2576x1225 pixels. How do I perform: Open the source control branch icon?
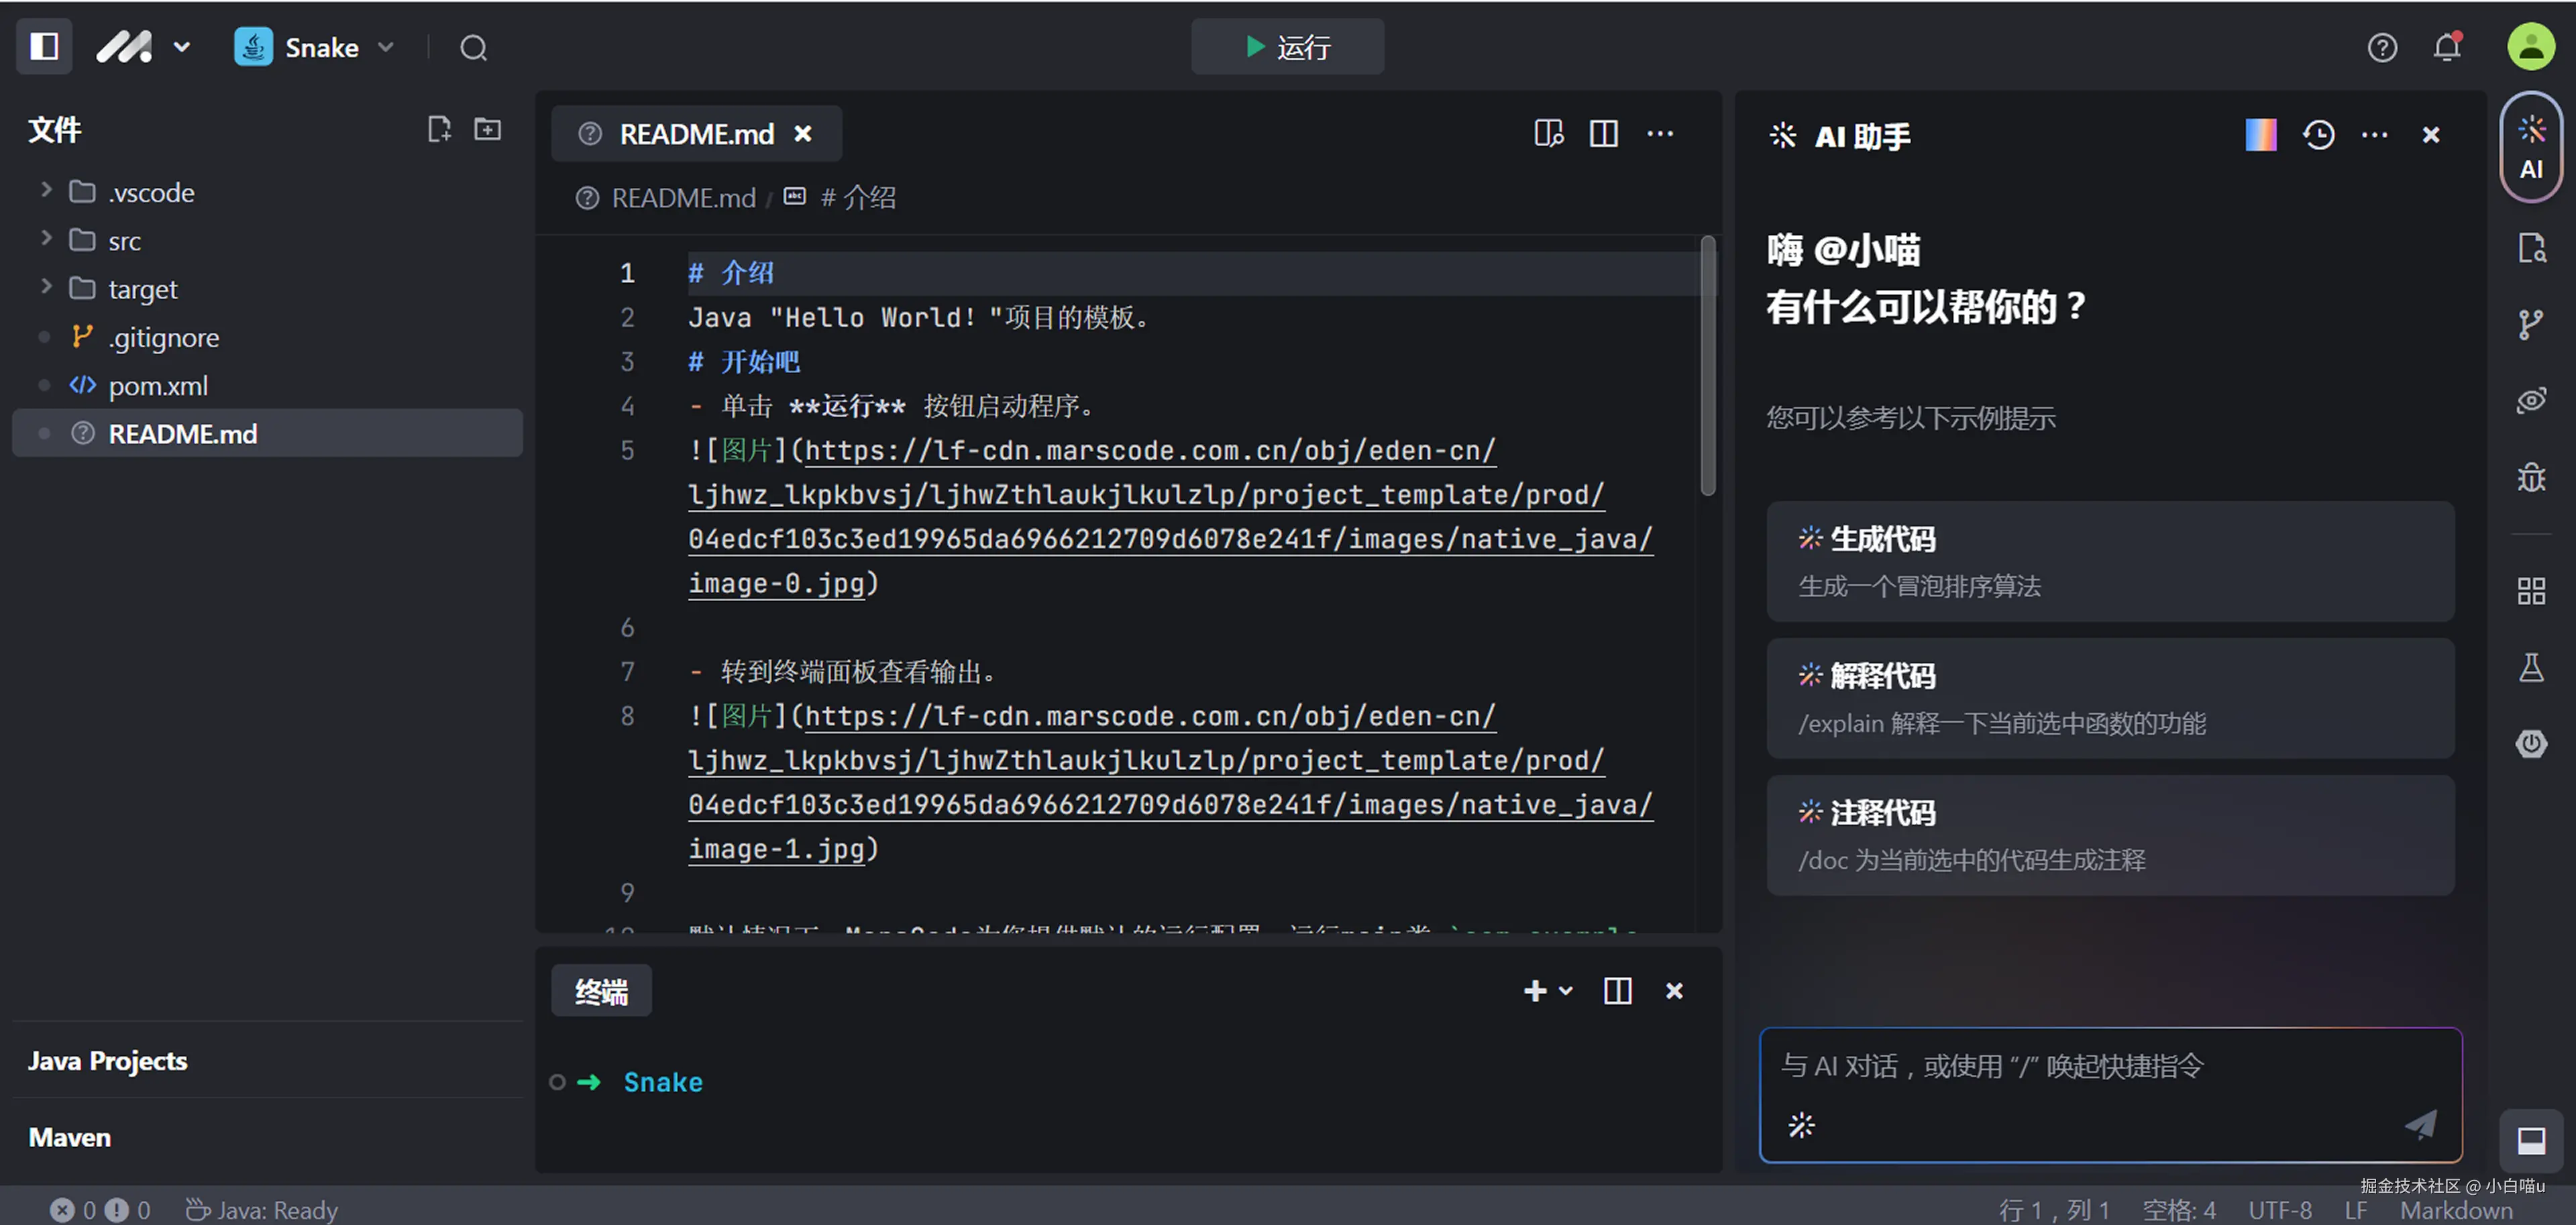tap(2530, 324)
